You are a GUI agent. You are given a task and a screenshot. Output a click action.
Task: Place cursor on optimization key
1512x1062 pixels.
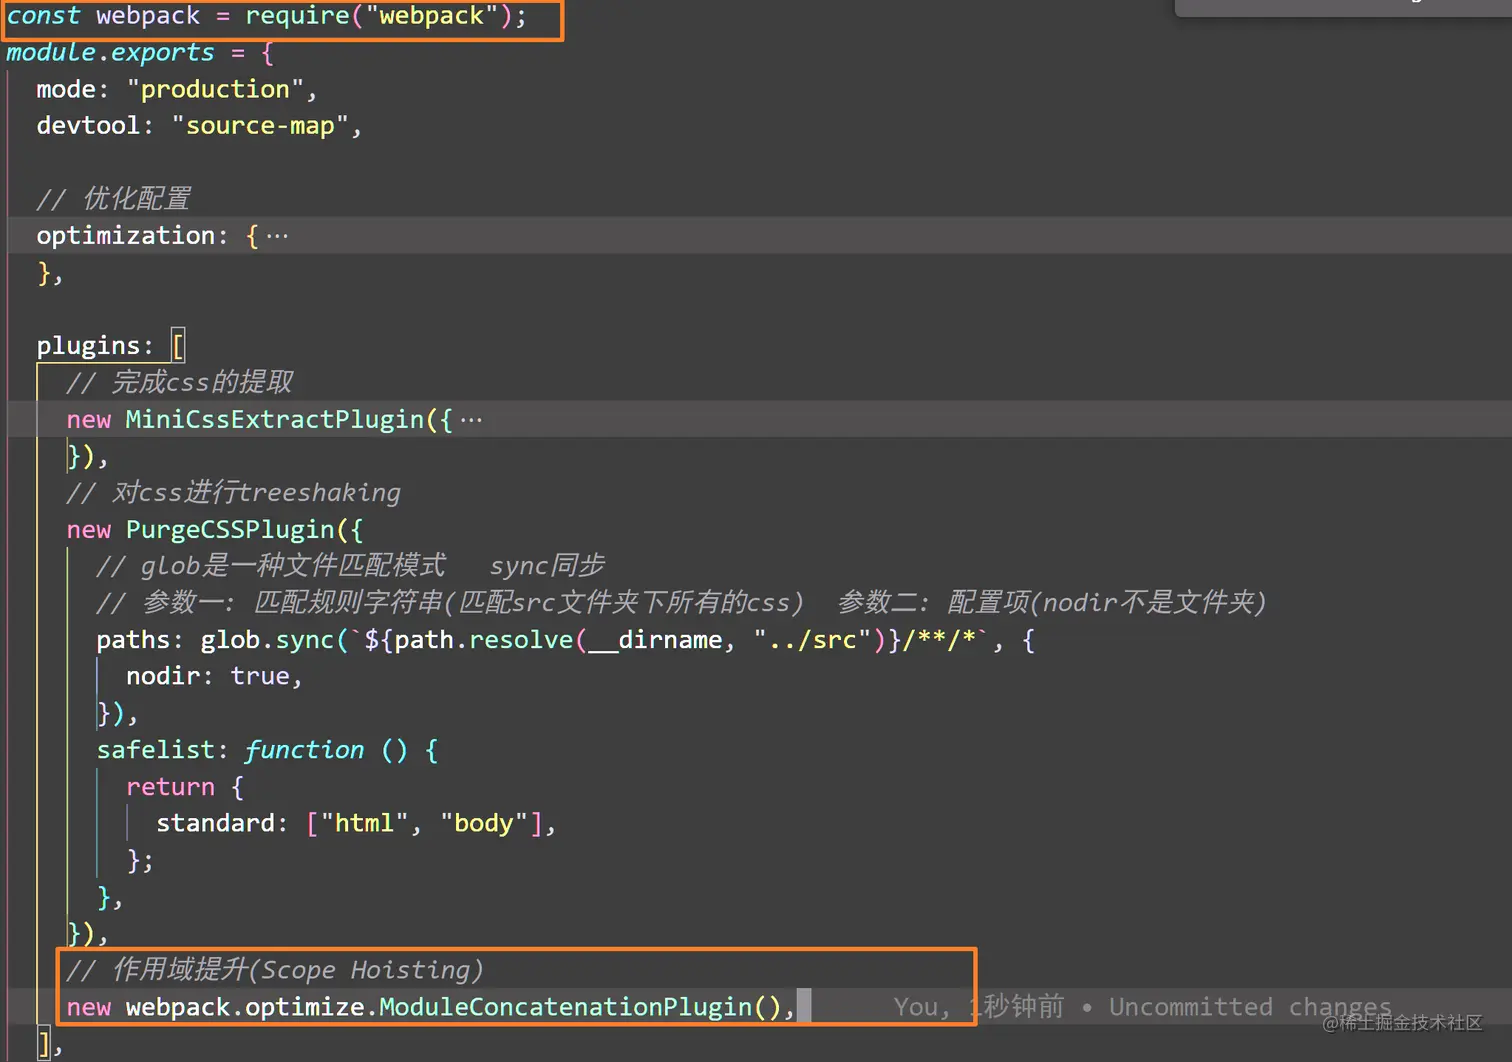click(x=126, y=236)
